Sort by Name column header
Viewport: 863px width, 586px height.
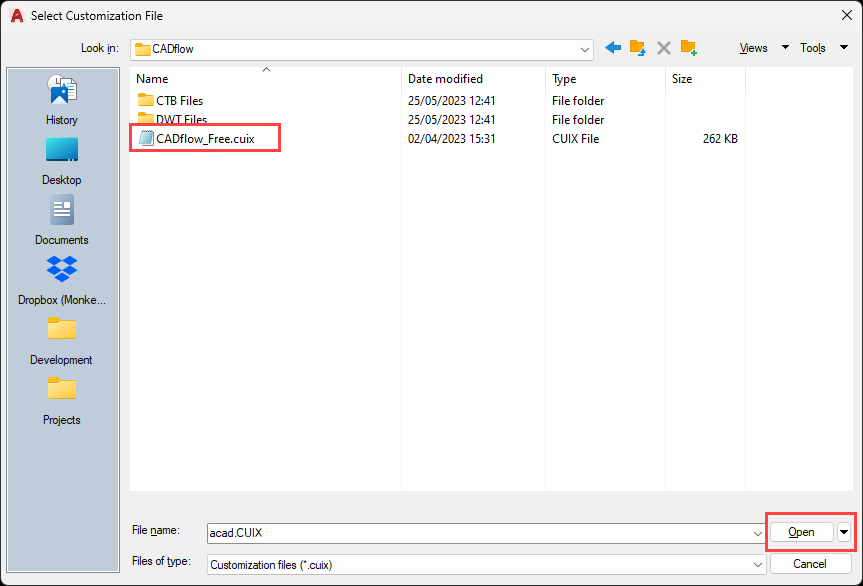point(266,79)
